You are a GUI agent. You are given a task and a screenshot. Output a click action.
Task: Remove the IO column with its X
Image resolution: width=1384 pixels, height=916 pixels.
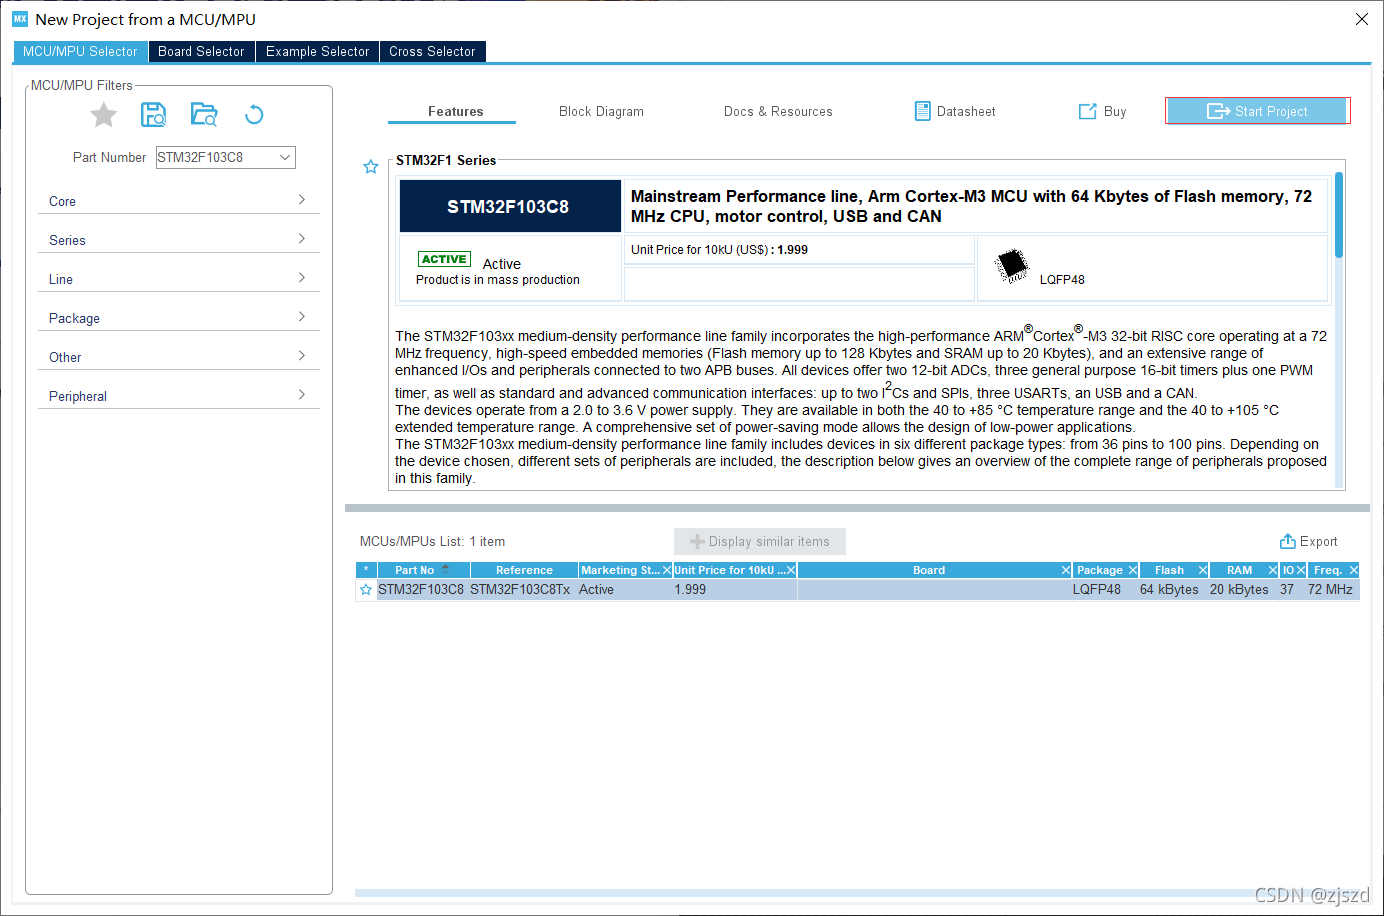click(x=1301, y=570)
